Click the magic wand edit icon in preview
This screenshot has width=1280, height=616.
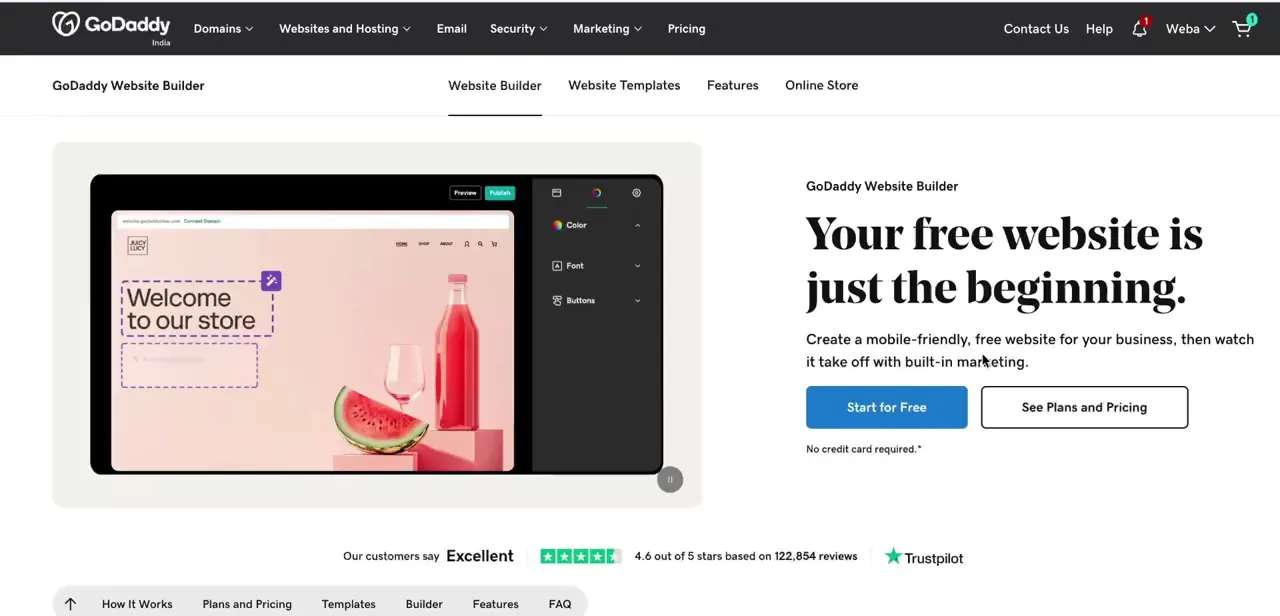271,281
